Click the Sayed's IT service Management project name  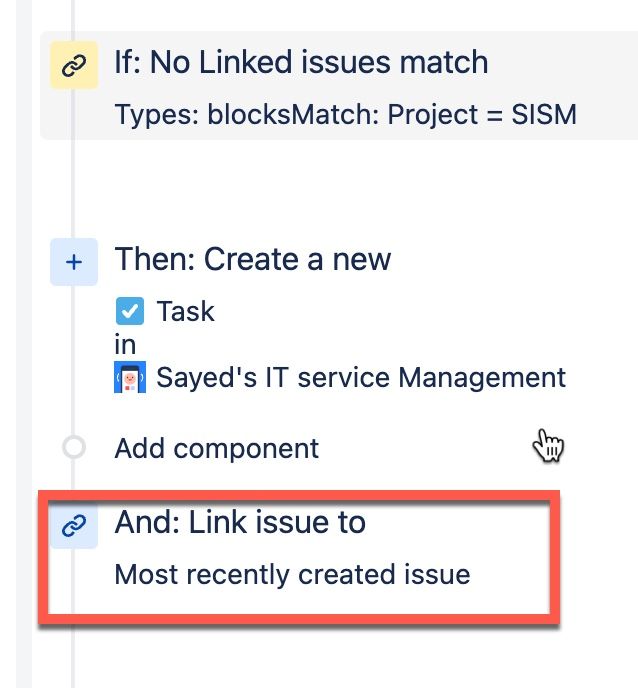pos(361,377)
